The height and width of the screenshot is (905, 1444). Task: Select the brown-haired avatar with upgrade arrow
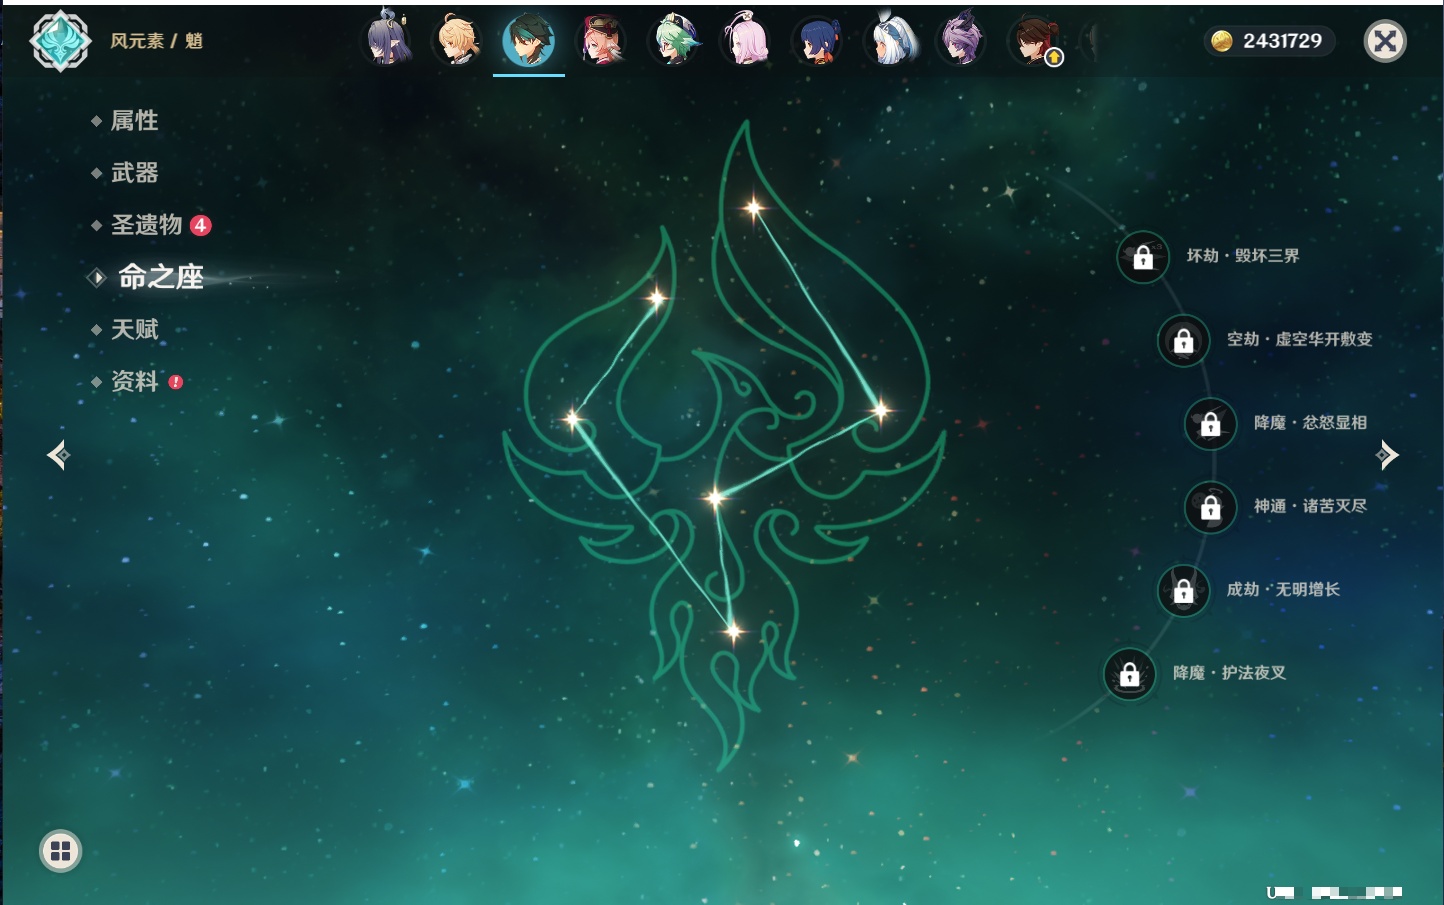1034,41
